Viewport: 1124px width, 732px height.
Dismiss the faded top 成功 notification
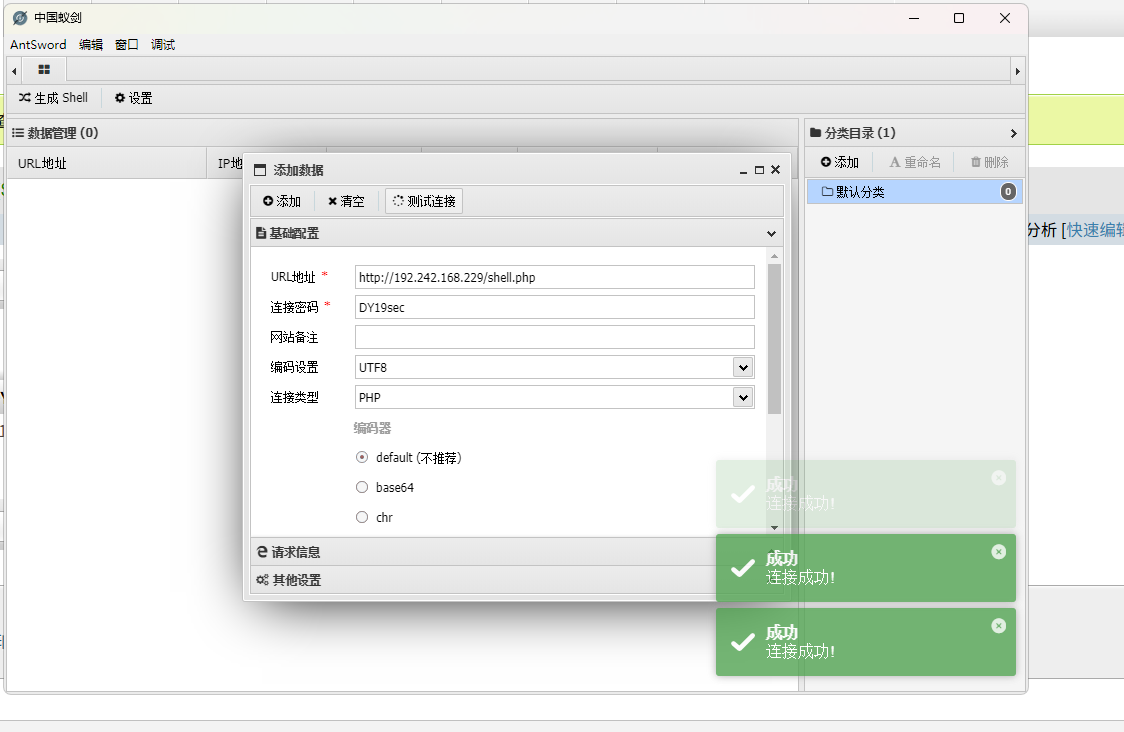pyautogui.click(x=999, y=477)
